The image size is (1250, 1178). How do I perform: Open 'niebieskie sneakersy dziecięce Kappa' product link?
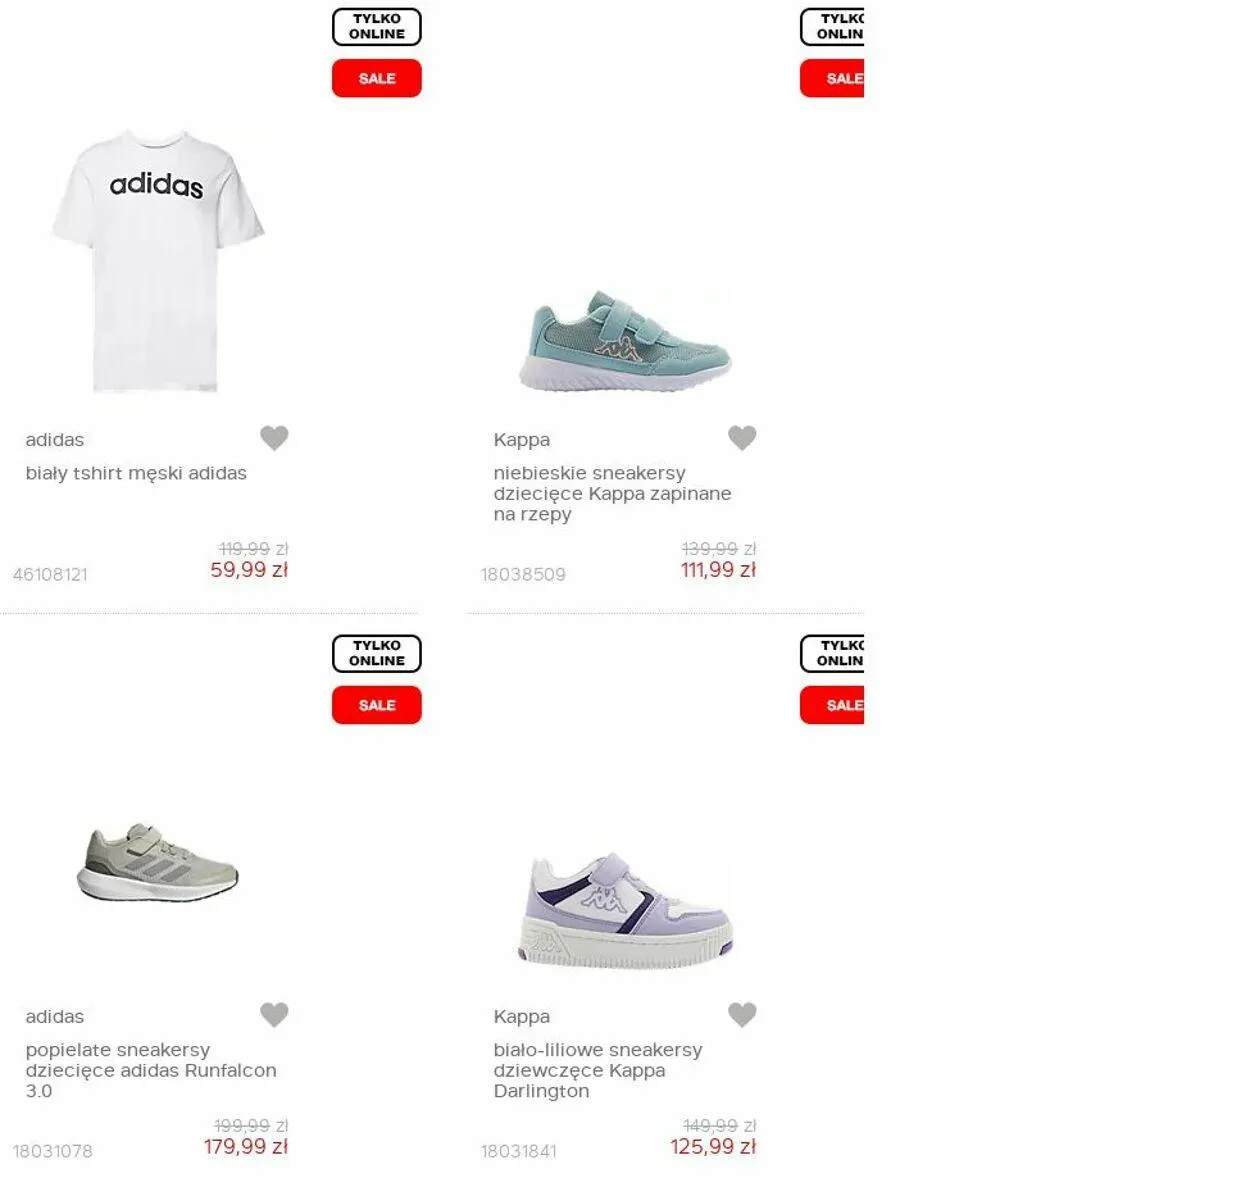[x=612, y=493]
